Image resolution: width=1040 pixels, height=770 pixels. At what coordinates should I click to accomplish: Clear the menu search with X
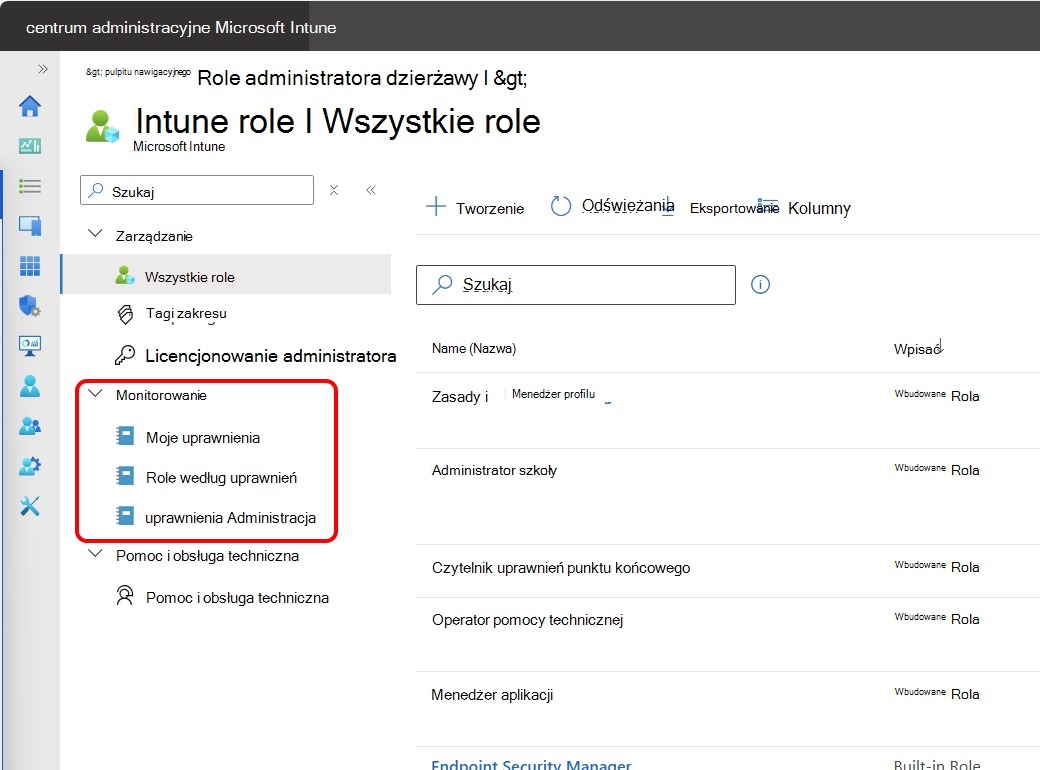coord(334,190)
